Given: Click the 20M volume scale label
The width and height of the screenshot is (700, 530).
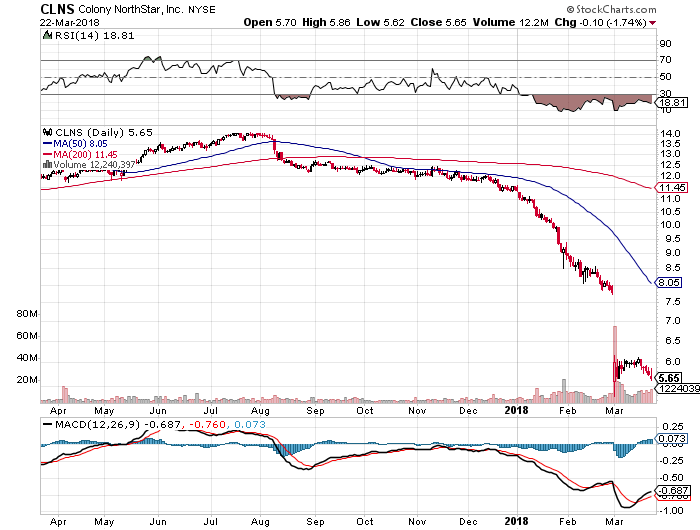Looking at the screenshot, I should click(x=27, y=380).
